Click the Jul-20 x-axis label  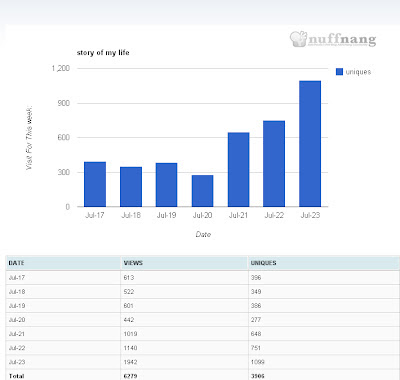point(202,215)
